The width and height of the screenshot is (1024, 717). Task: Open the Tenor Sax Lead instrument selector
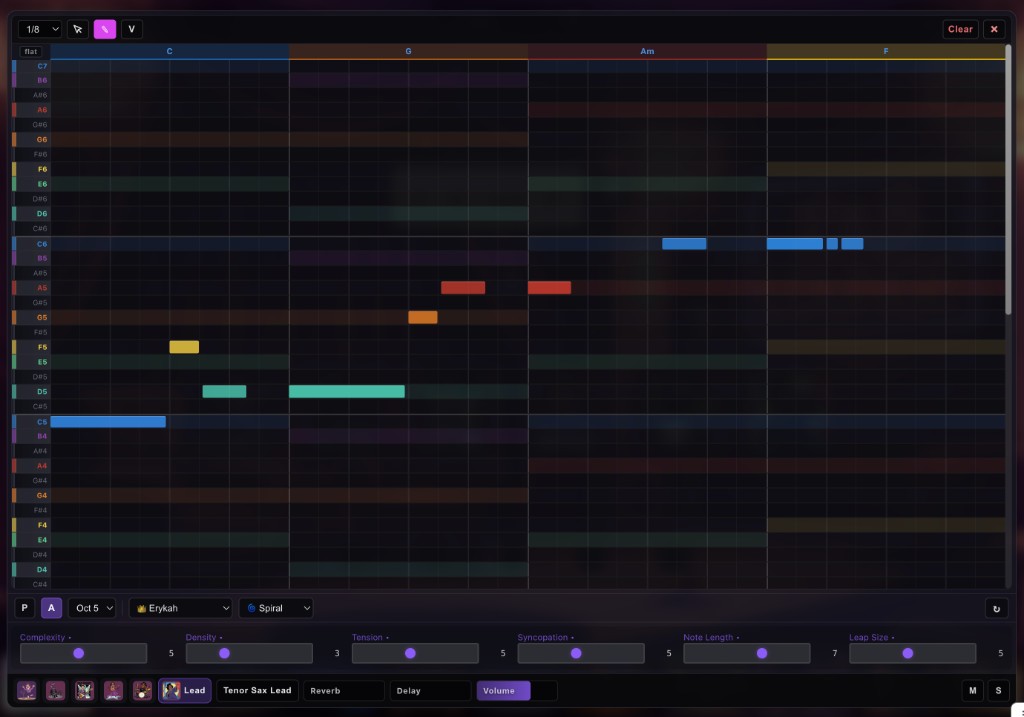point(257,690)
